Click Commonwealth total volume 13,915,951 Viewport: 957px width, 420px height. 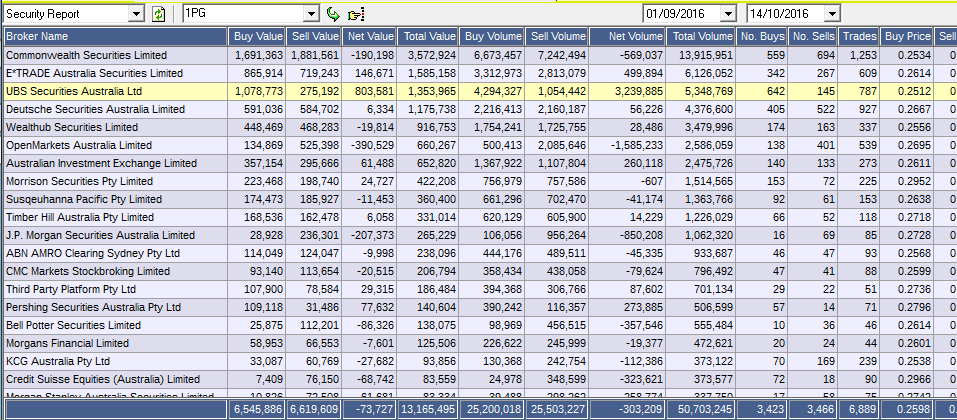click(701, 56)
